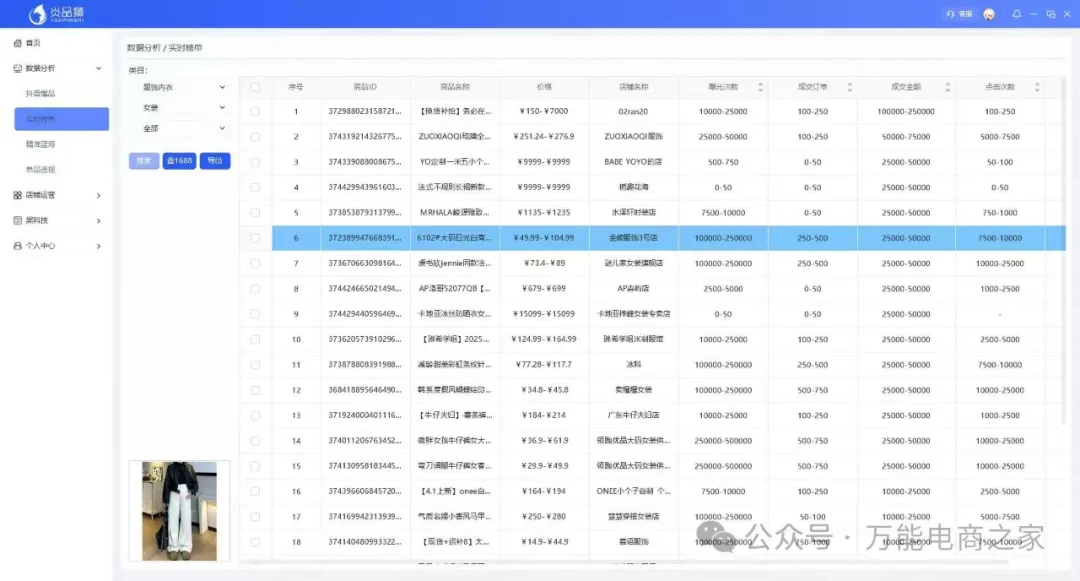This screenshot has height=581, width=1080.
Task: Open the 抖音爆品 menu item
Action: [41, 93]
